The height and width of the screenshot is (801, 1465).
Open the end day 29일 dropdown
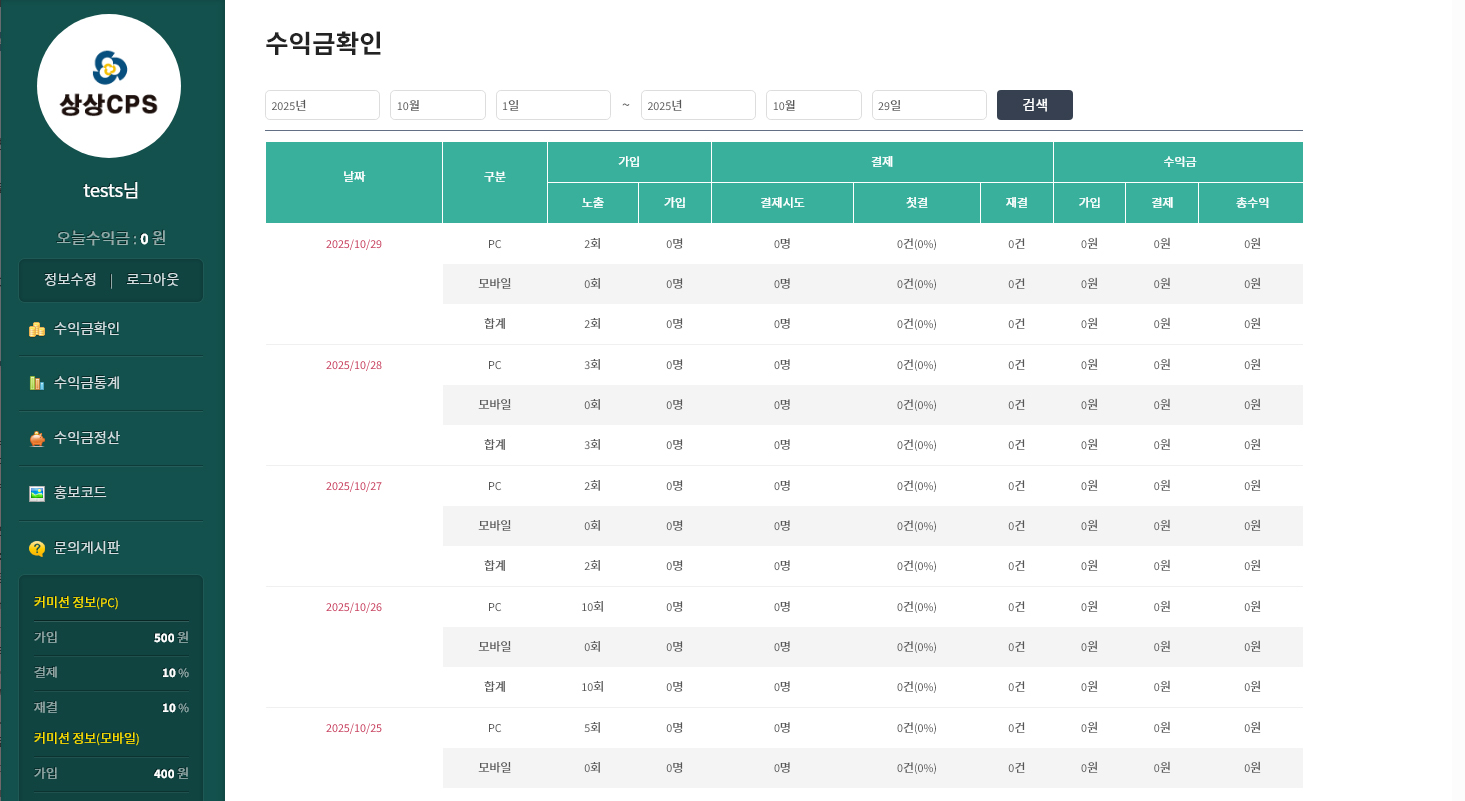tap(929, 105)
